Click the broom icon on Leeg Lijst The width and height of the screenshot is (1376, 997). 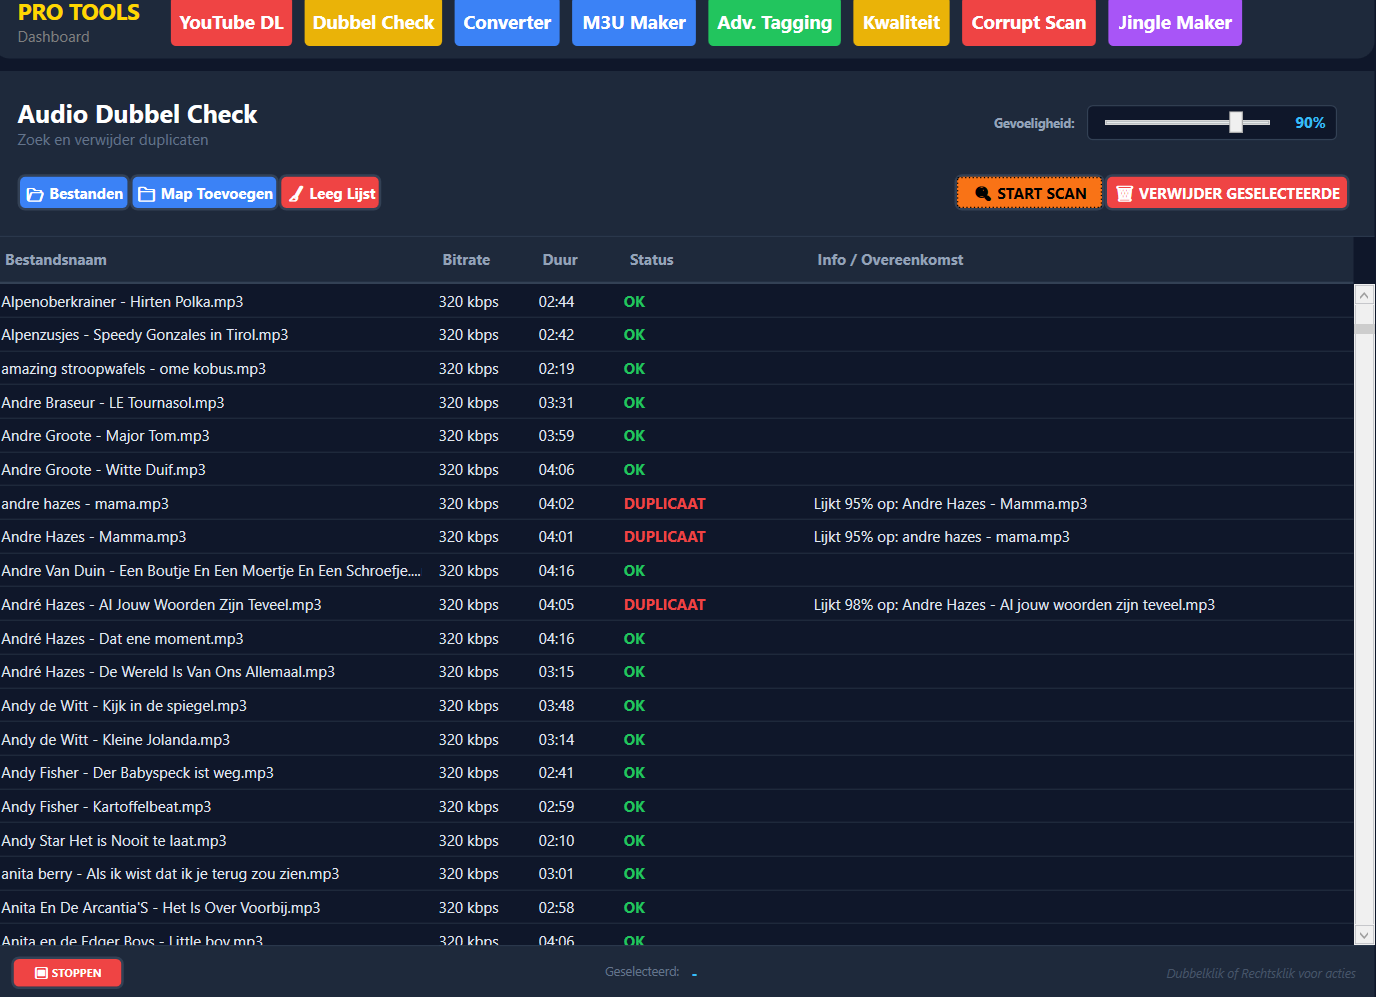(x=296, y=194)
